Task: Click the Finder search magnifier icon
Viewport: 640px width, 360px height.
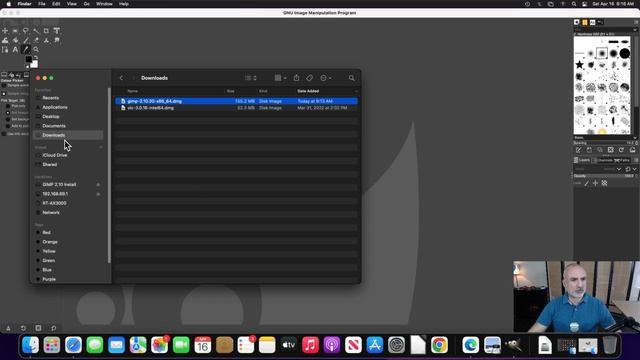Action: tap(351, 78)
